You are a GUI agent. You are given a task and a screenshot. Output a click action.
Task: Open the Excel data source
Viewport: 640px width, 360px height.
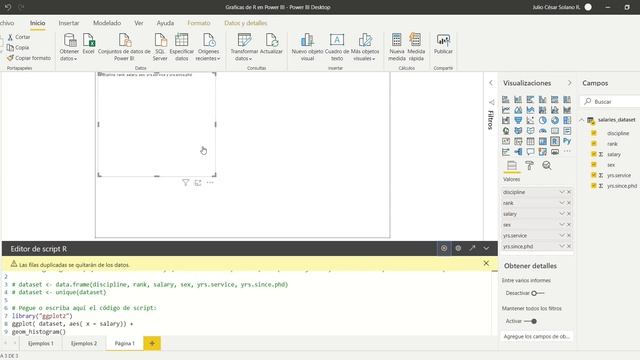89,41
